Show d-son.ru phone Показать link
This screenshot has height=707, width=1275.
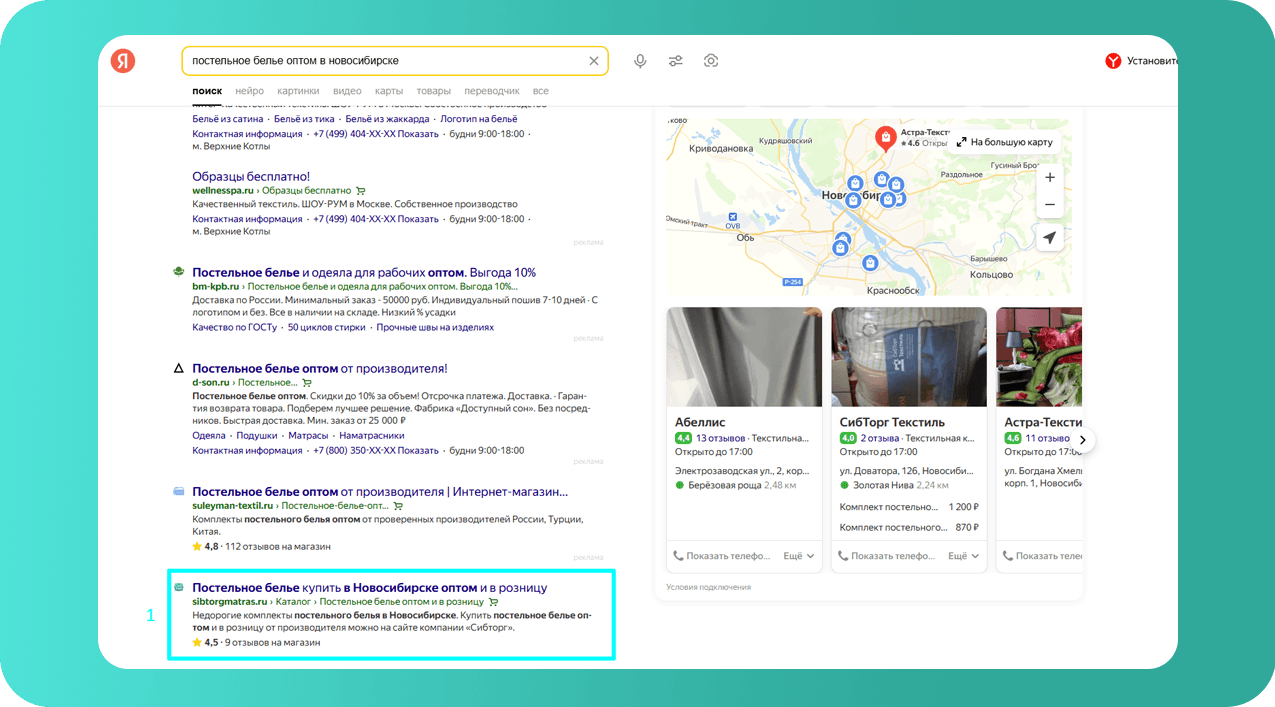(x=419, y=451)
